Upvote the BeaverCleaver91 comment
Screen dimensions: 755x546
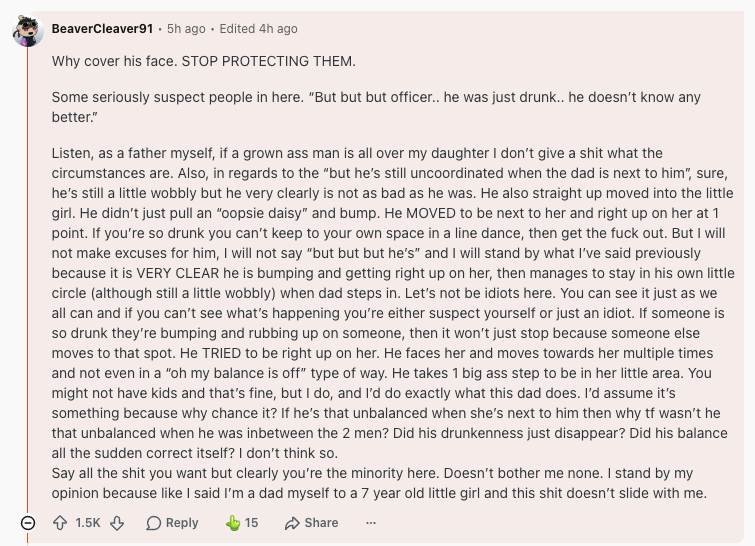pyautogui.click(x=60, y=523)
